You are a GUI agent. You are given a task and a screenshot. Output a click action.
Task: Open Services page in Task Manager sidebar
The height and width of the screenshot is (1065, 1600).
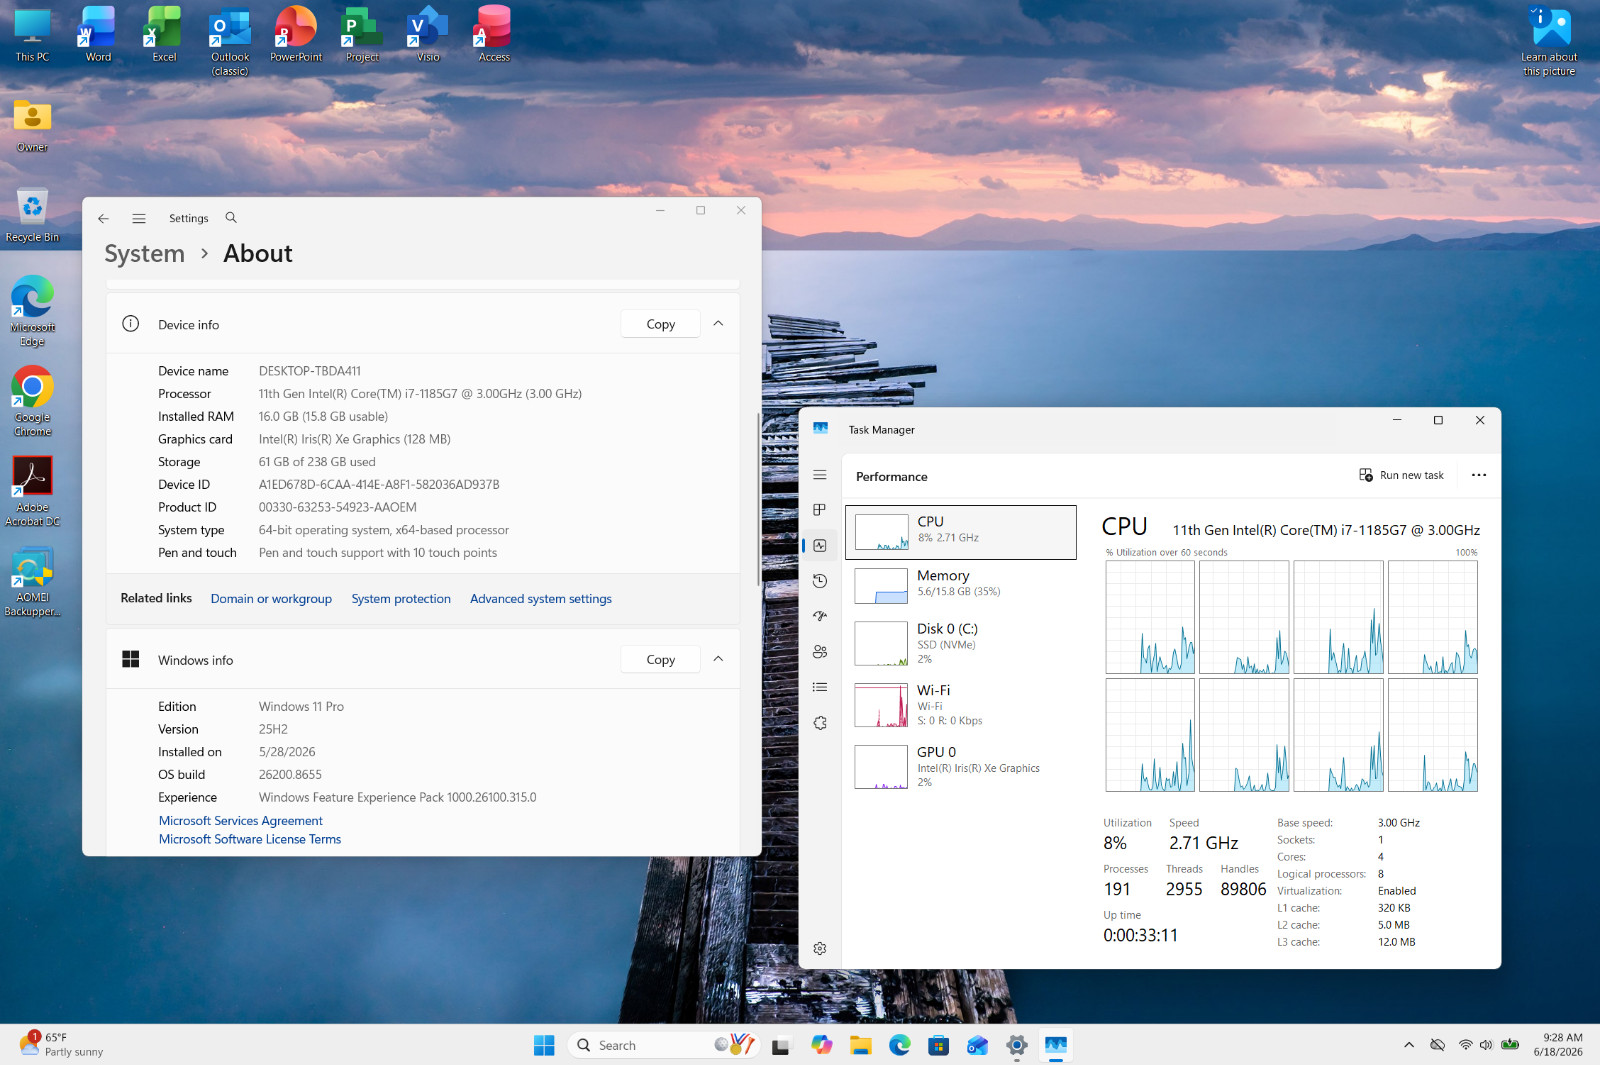tap(820, 723)
